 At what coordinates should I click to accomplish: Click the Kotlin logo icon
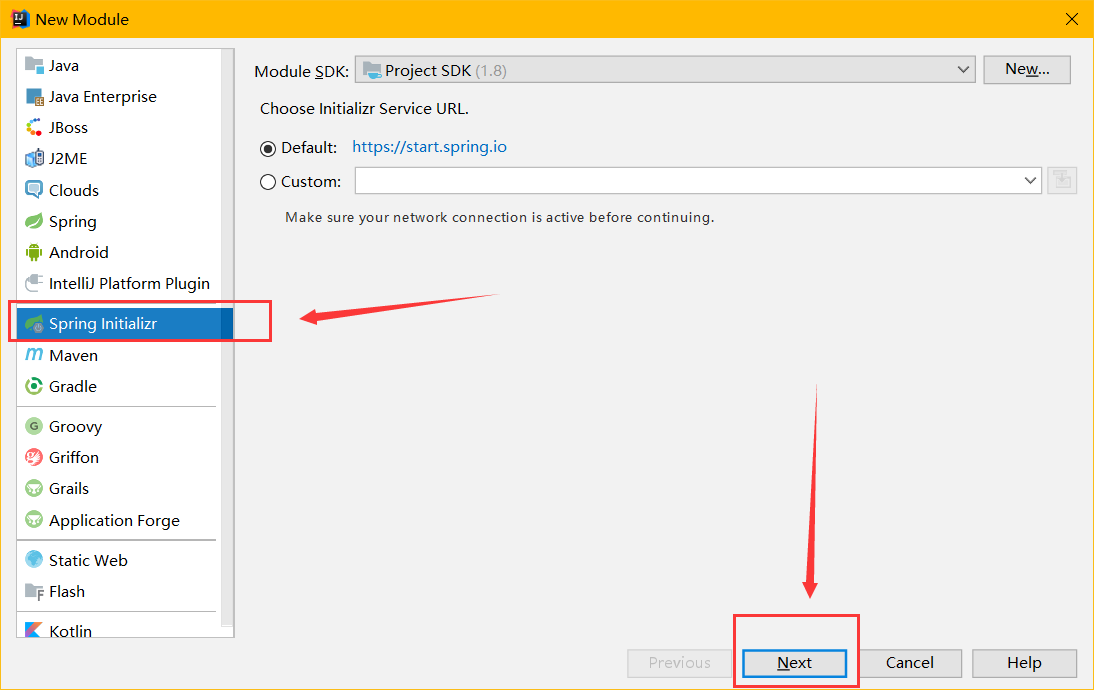(33, 629)
